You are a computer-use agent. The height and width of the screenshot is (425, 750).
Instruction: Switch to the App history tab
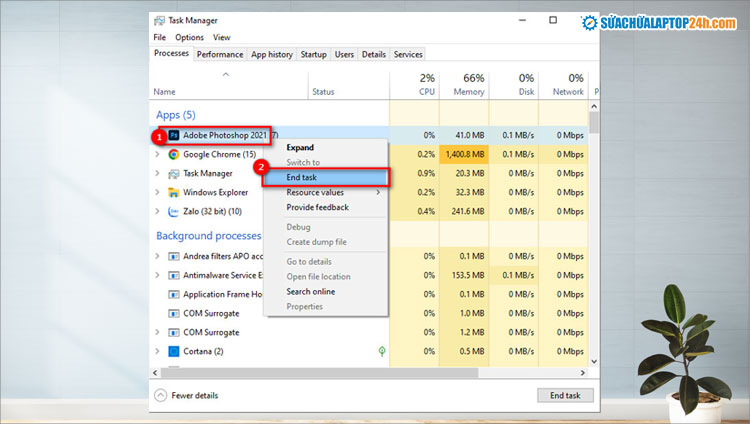tap(272, 54)
